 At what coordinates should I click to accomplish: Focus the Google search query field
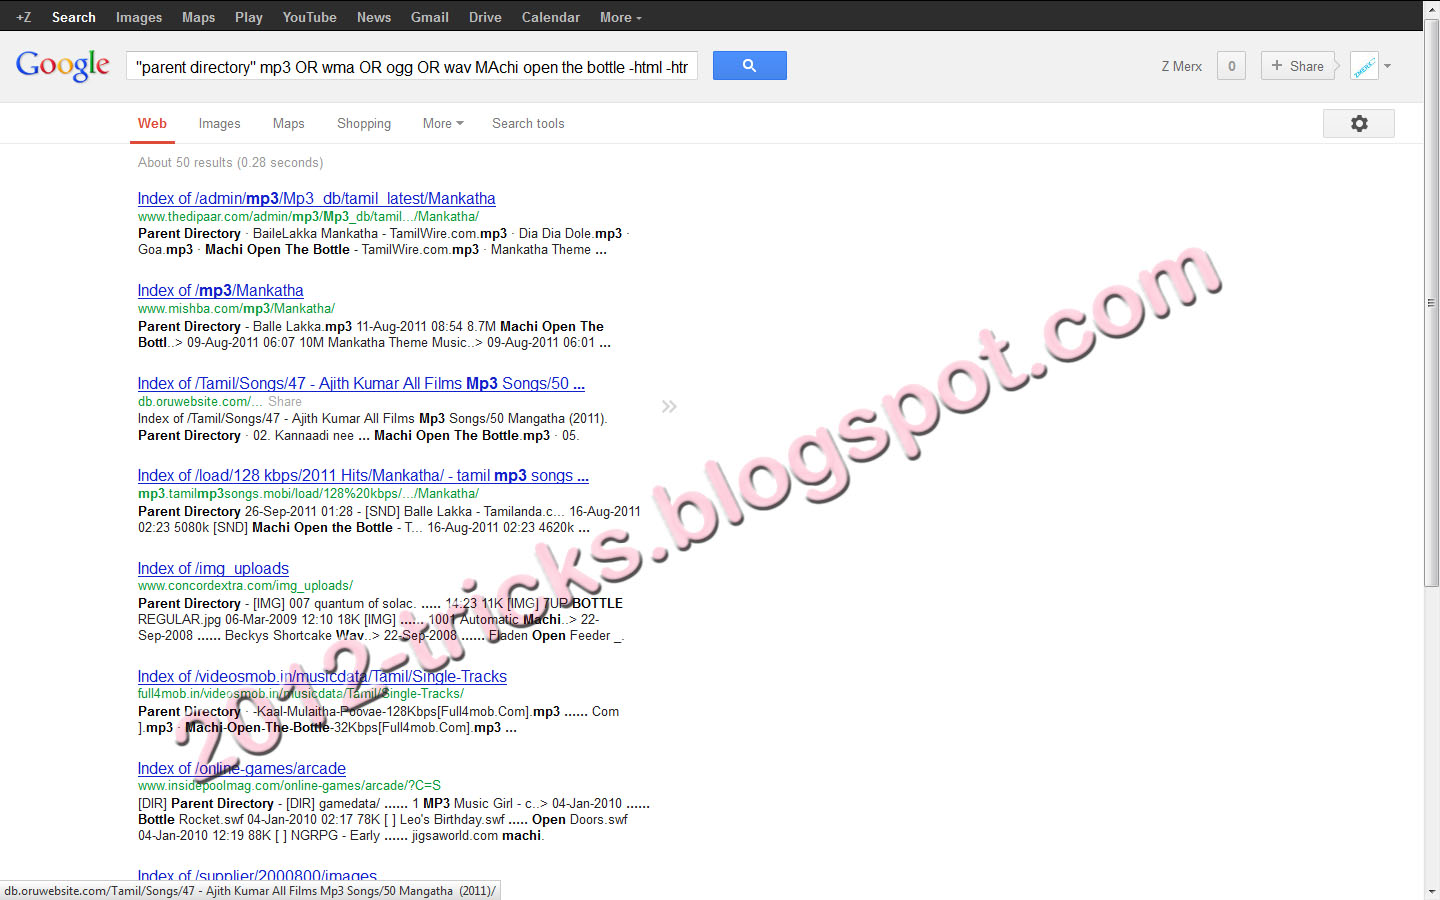click(x=412, y=66)
